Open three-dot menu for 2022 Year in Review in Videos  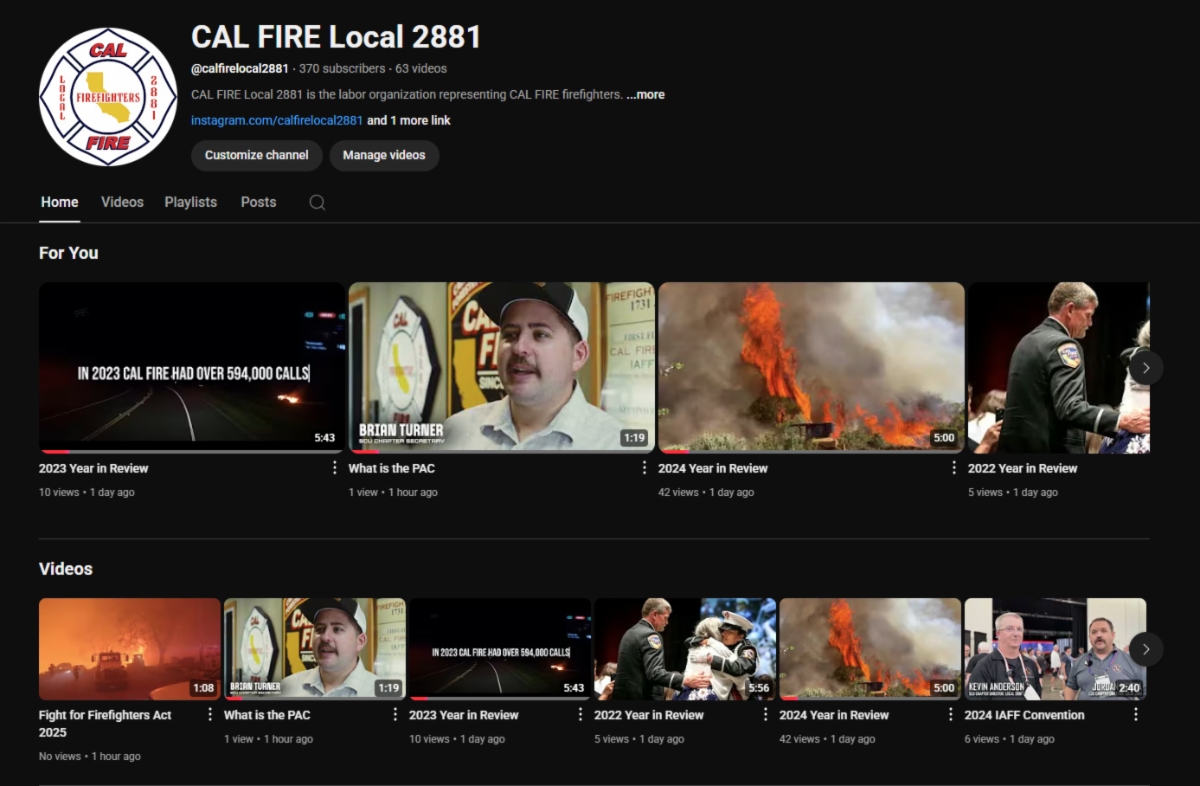tap(765, 715)
